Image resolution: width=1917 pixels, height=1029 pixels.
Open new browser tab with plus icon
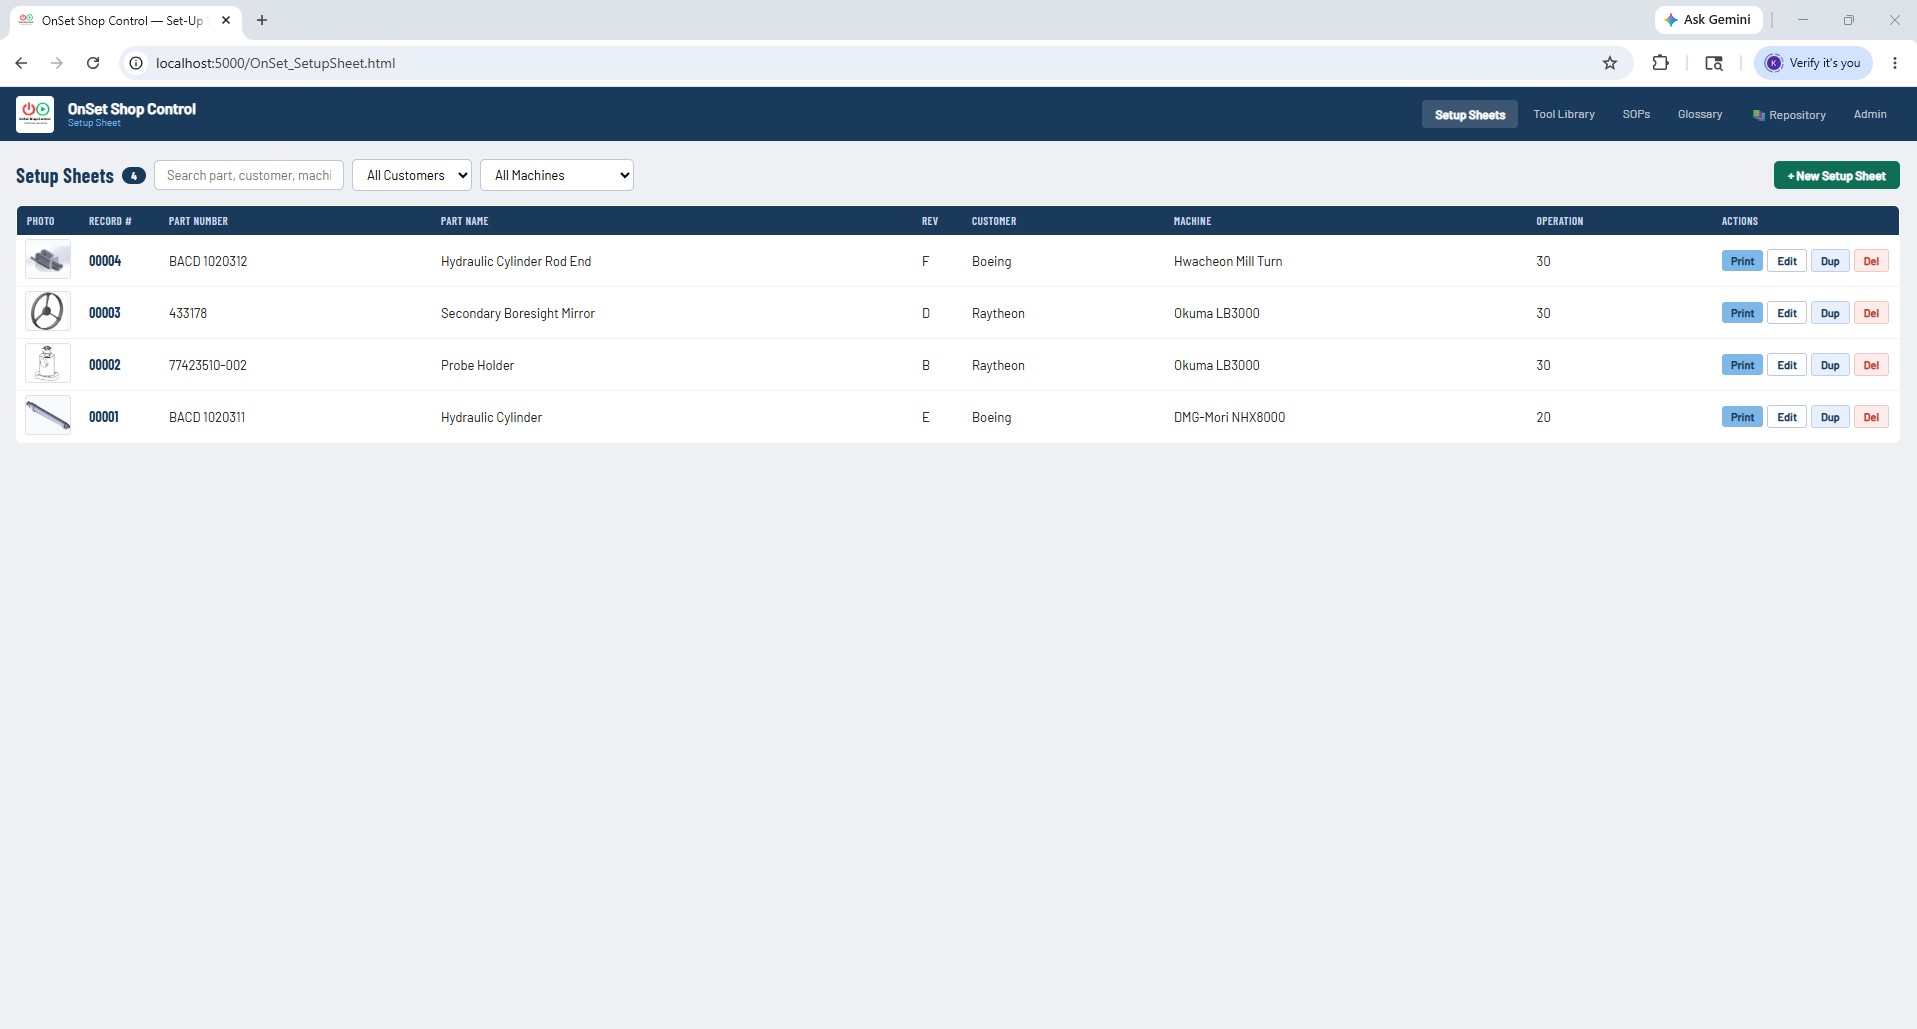click(x=262, y=20)
